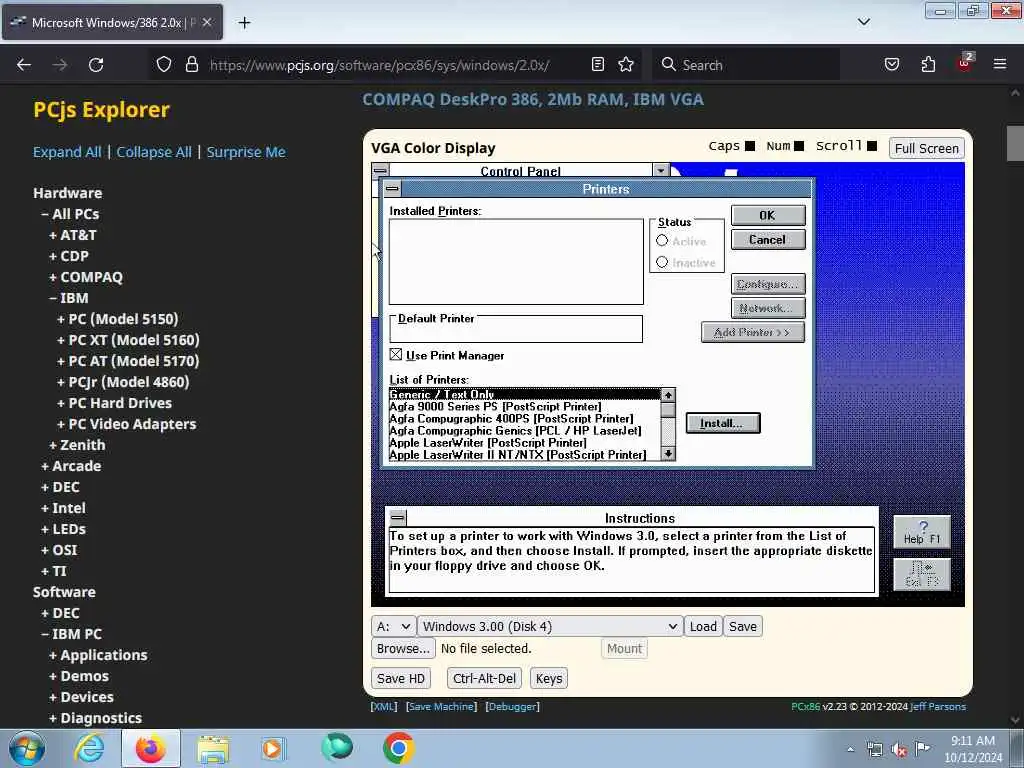Expand the Applications tree node
The width and height of the screenshot is (1024, 768).
click(98, 655)
